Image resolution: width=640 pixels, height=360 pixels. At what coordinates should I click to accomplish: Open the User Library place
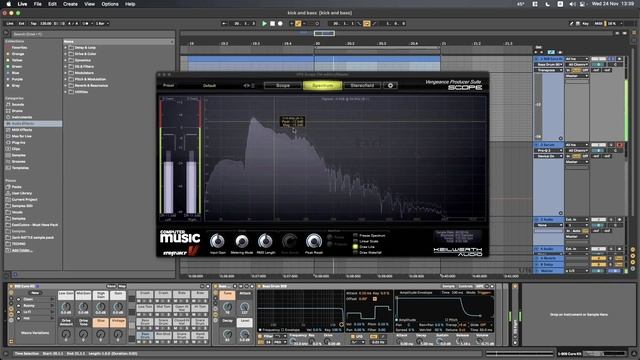click(22, 193)
